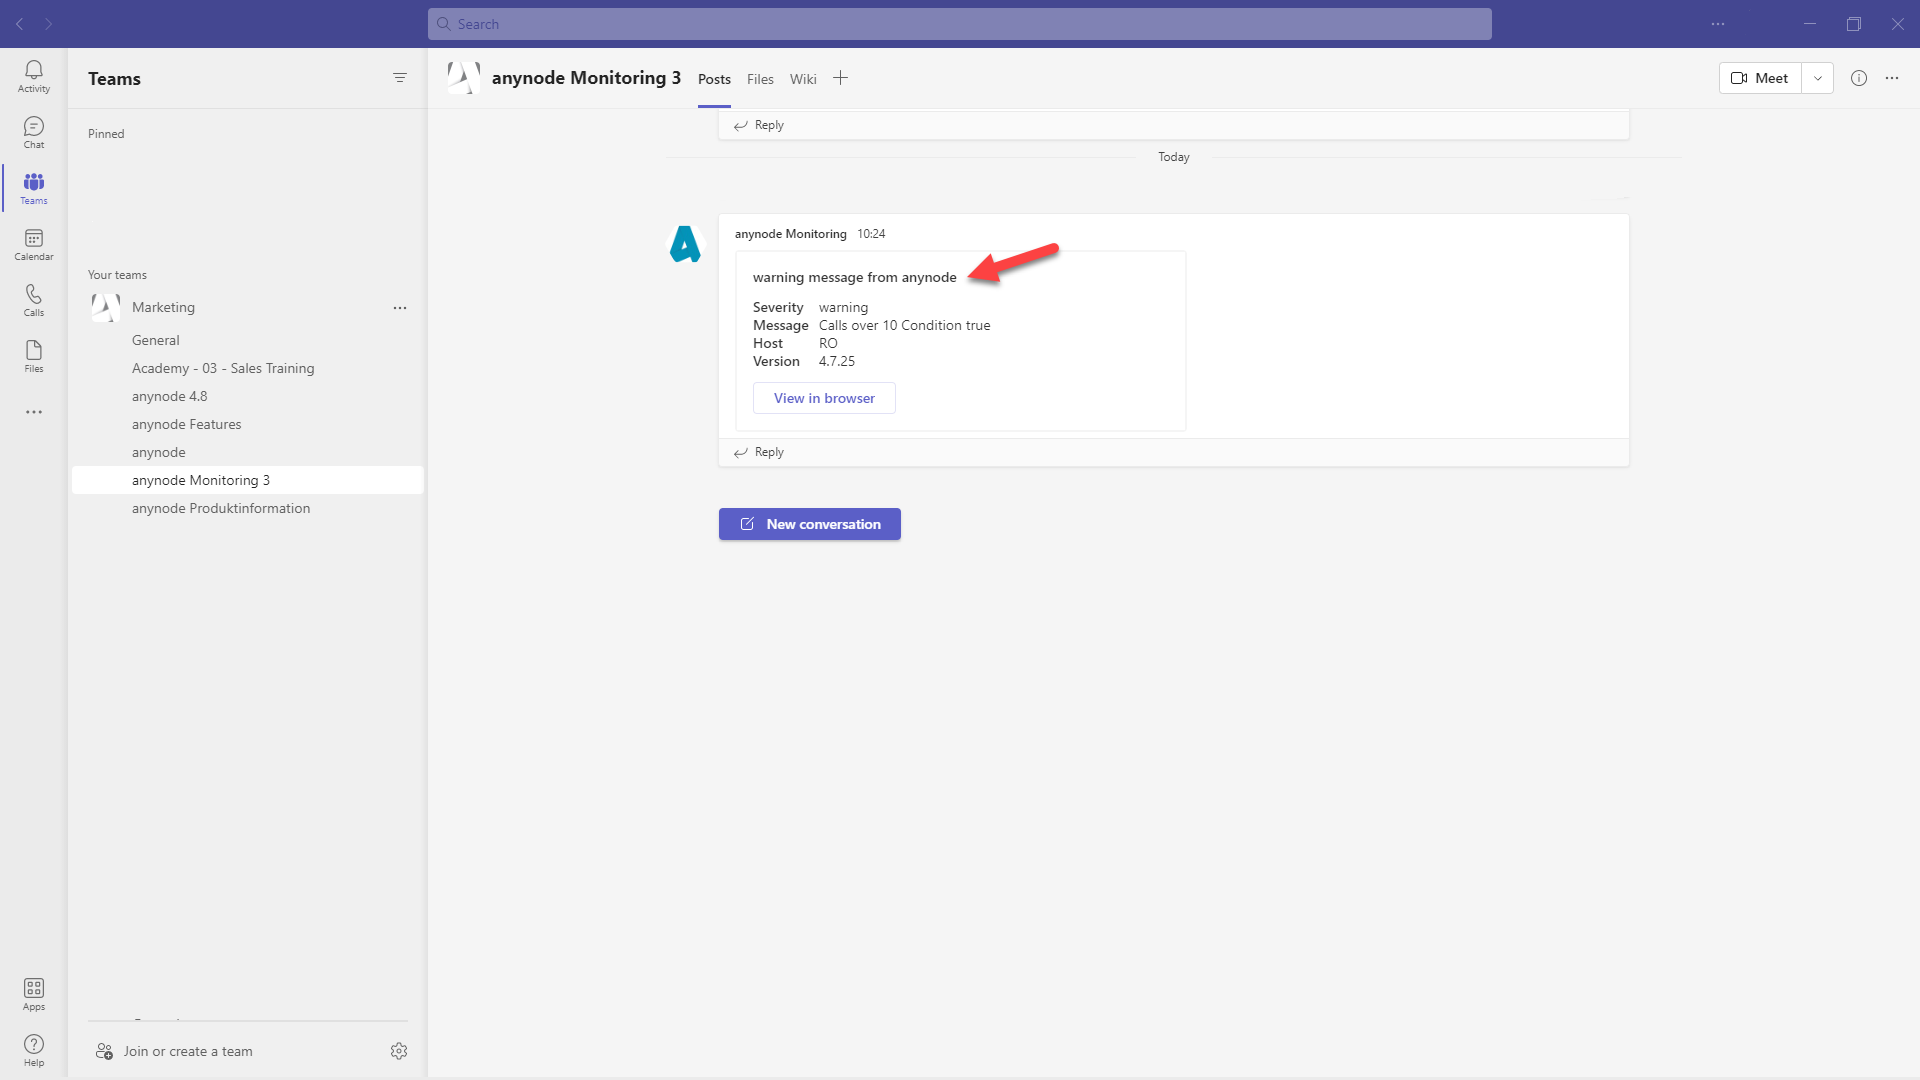Viewport: 1920px width, 1080px height.
Task: Open the Files section in sidebar
Action: [x=34, y=356]
